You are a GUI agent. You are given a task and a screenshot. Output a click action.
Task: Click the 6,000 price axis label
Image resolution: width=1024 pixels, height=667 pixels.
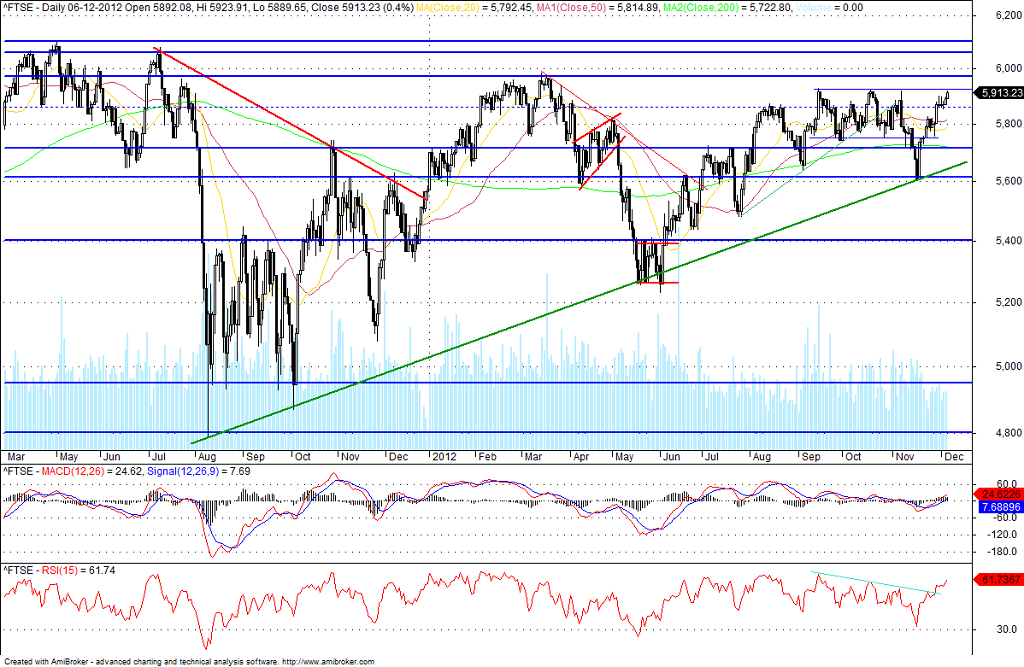point(1008,67)
